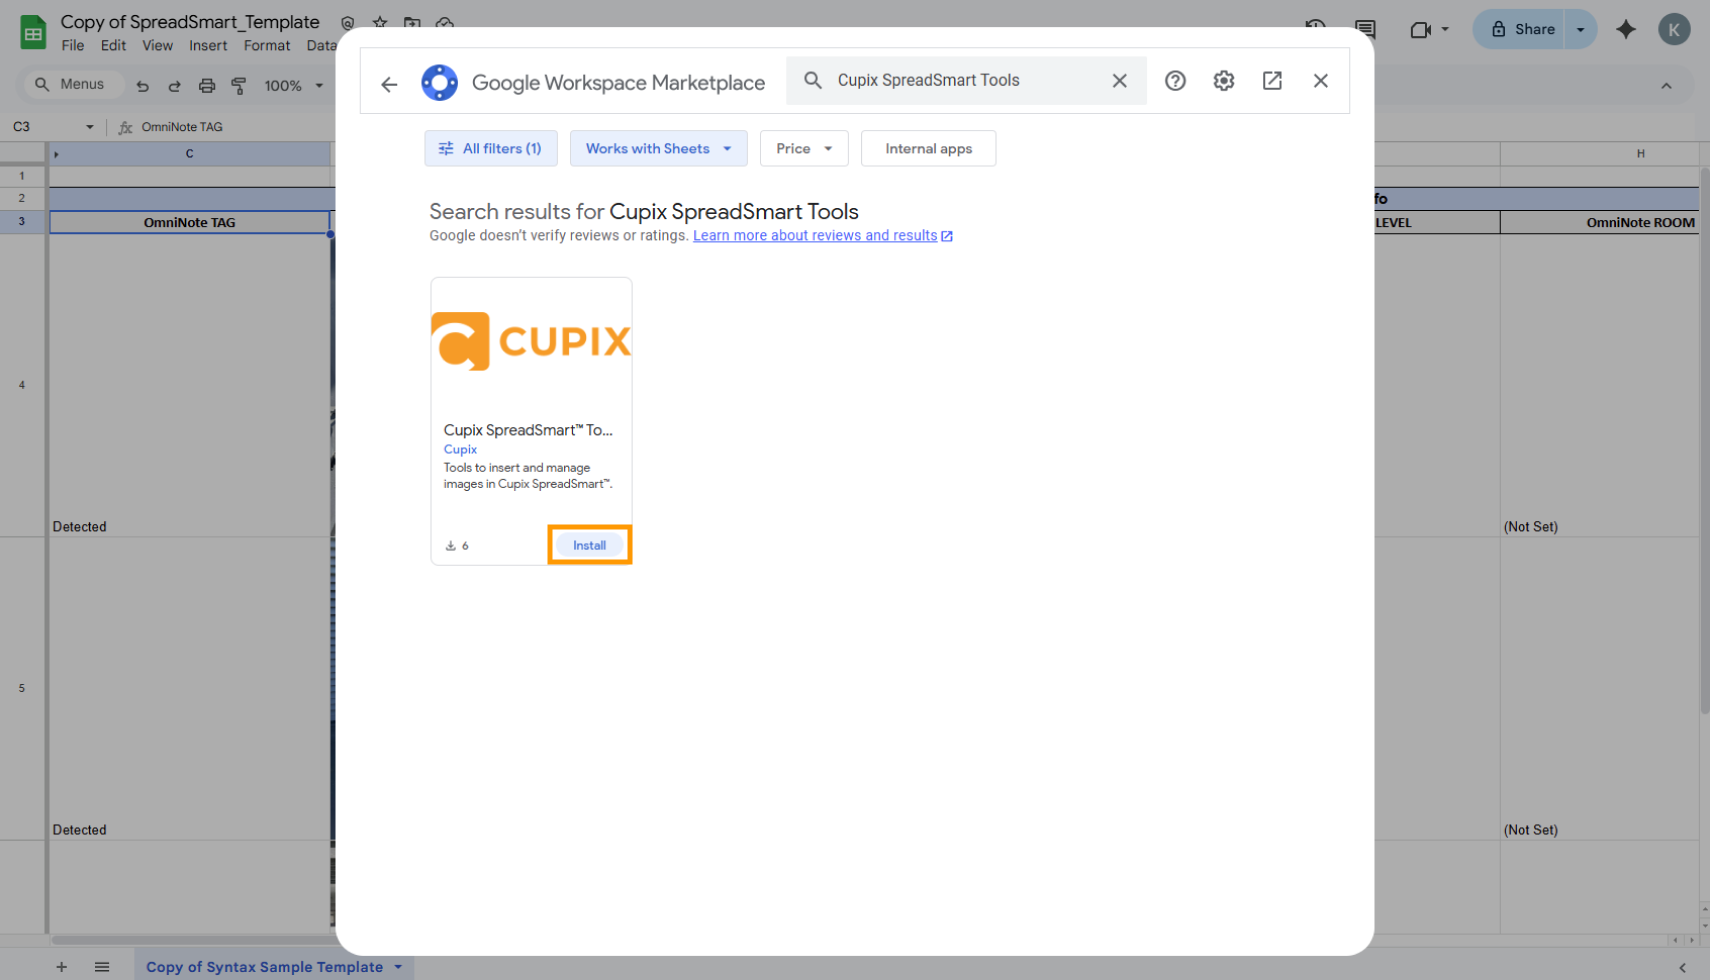Click the first Detected cell in row 4
This screenshot has height=980, width=1710.
point(190,386)
